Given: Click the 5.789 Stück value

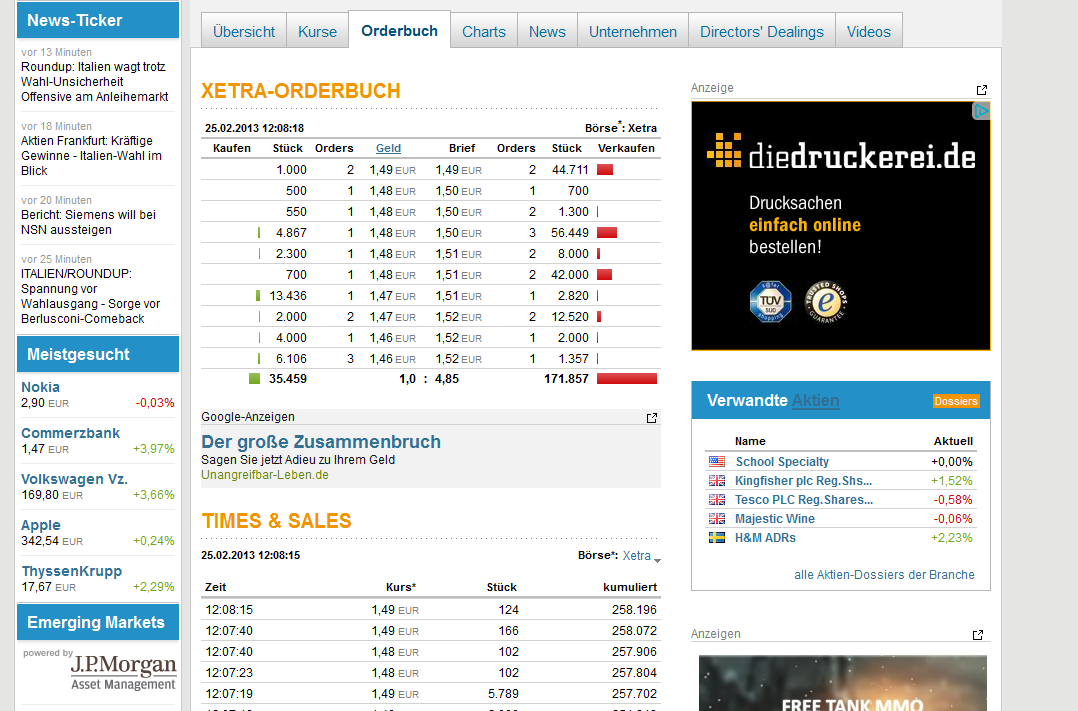Looking at the screenshot, I should 503,694.
